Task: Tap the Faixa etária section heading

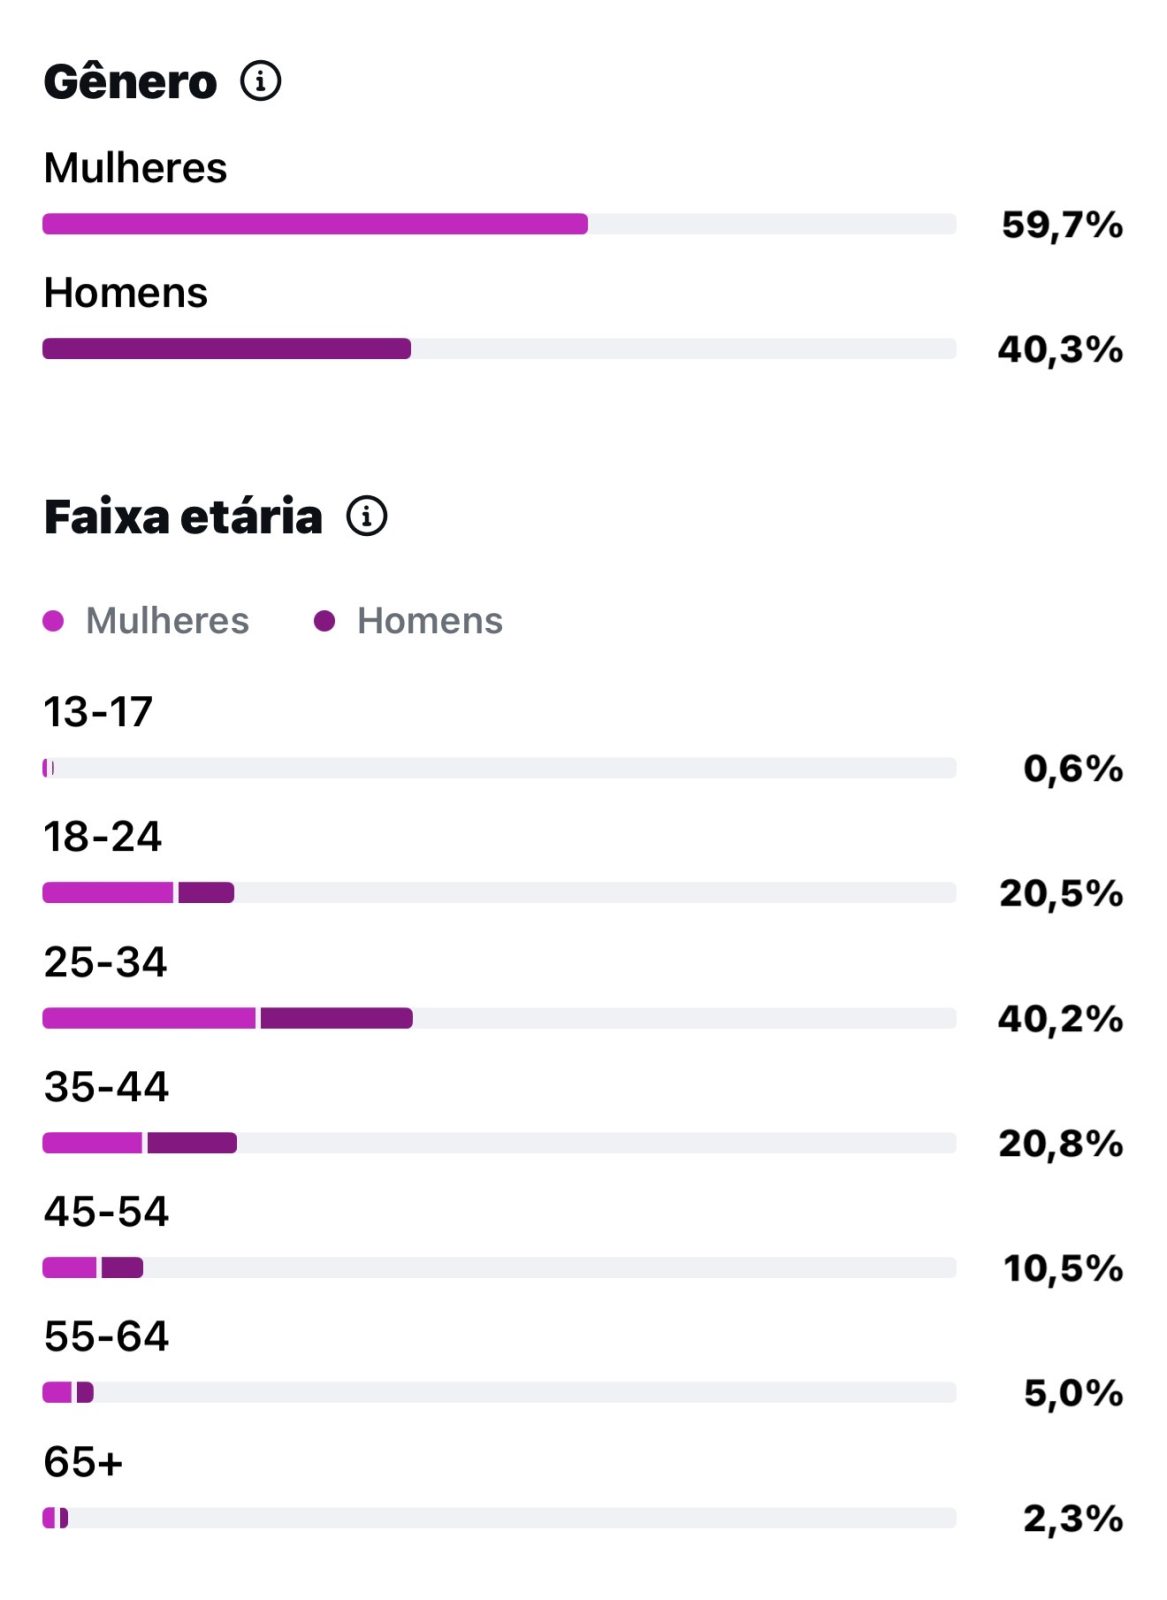Action: (183, 517)
